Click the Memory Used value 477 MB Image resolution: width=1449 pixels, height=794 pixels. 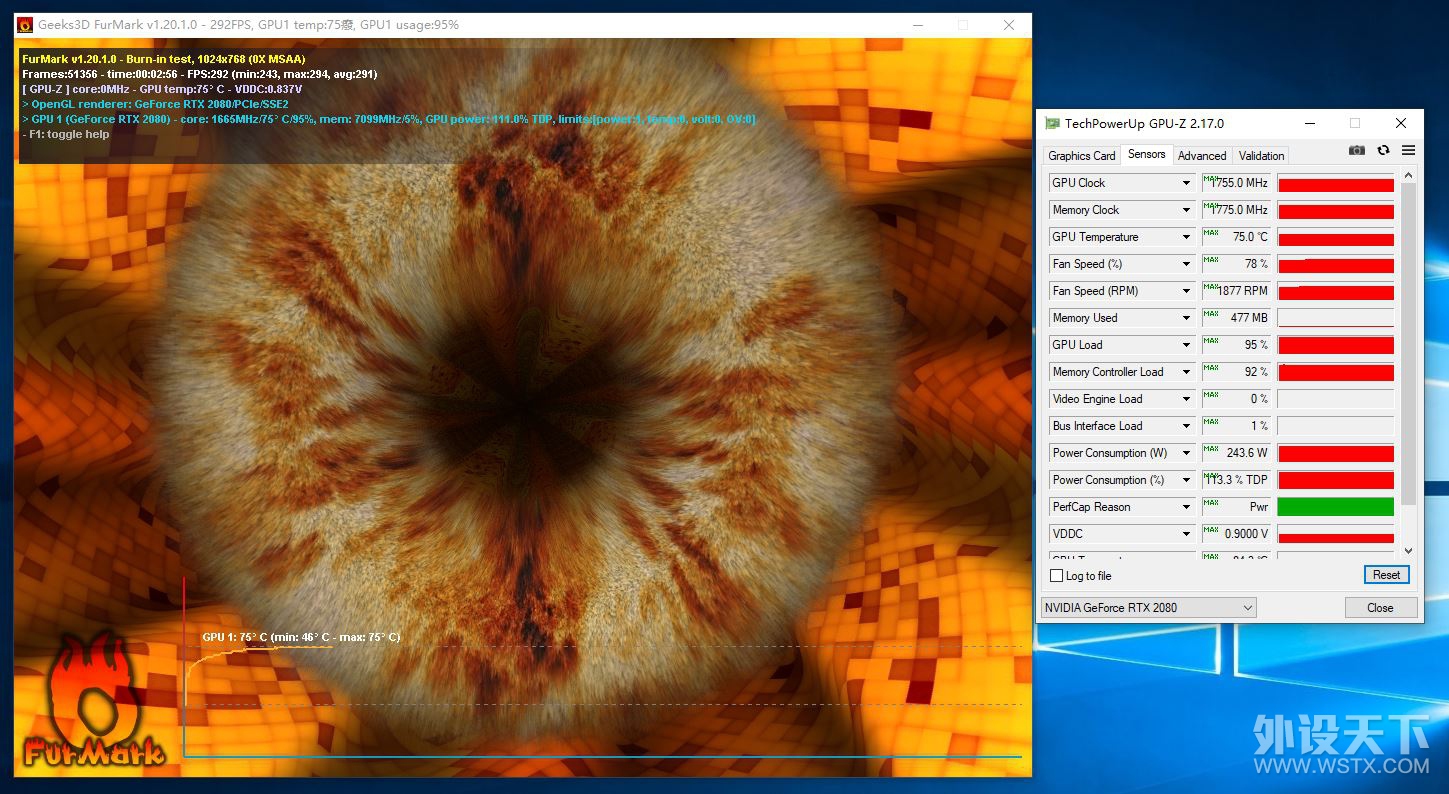click(1236, 318)
